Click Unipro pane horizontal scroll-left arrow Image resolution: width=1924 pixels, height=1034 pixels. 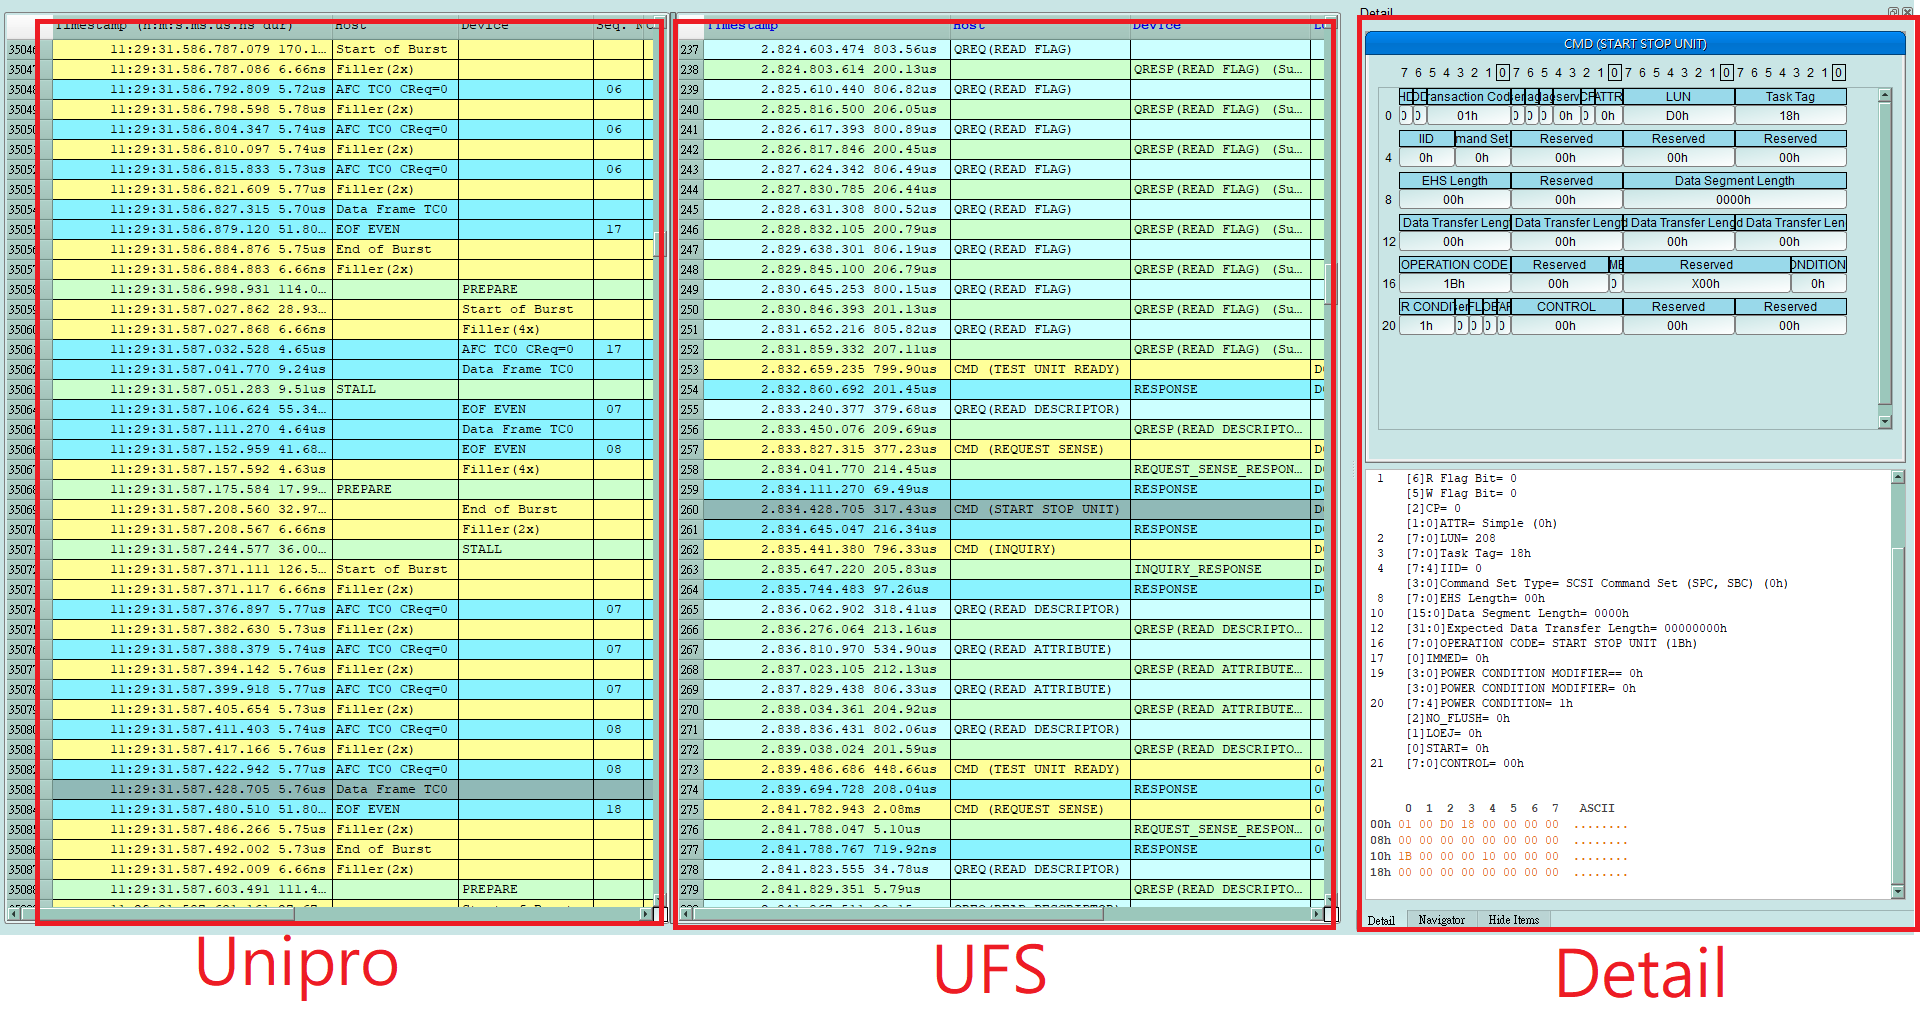pos(13,913)
